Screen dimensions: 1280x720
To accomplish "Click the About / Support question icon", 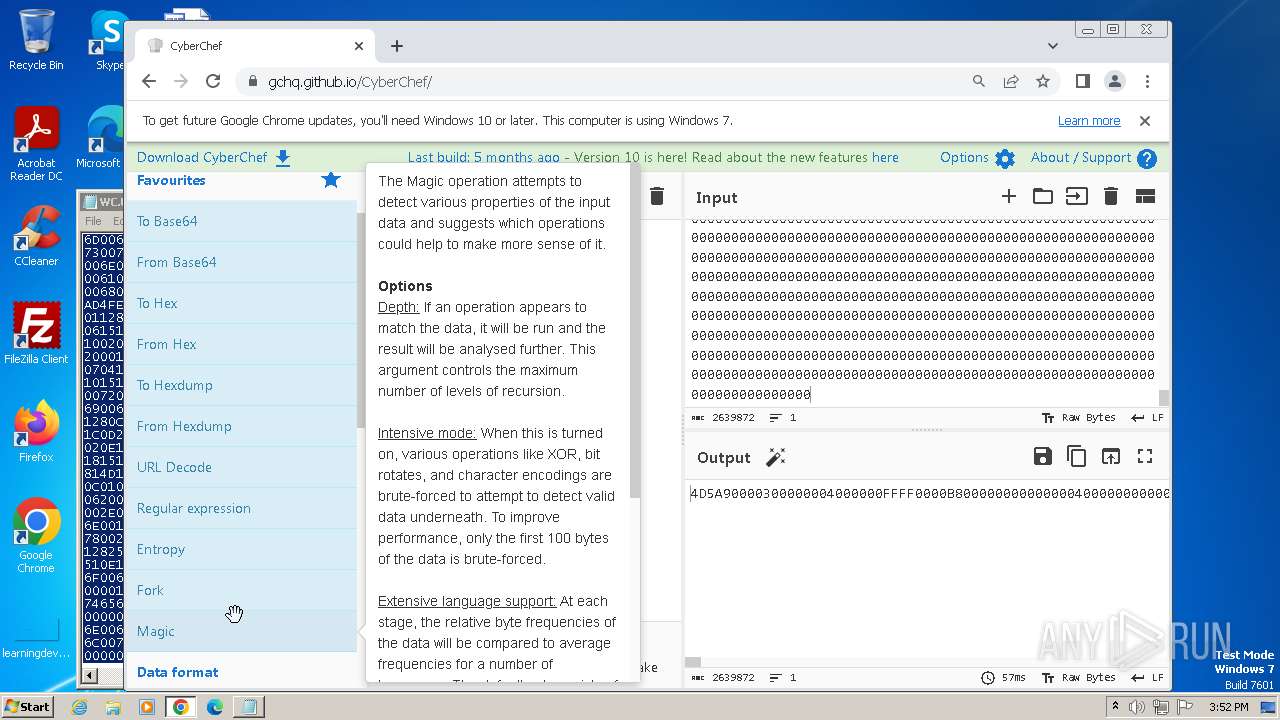I will coord(1147,158).
